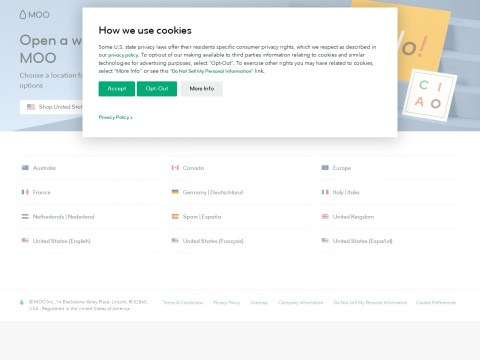Select the Germany flag icon
480x360 pixels.
[x=175, y=192]
